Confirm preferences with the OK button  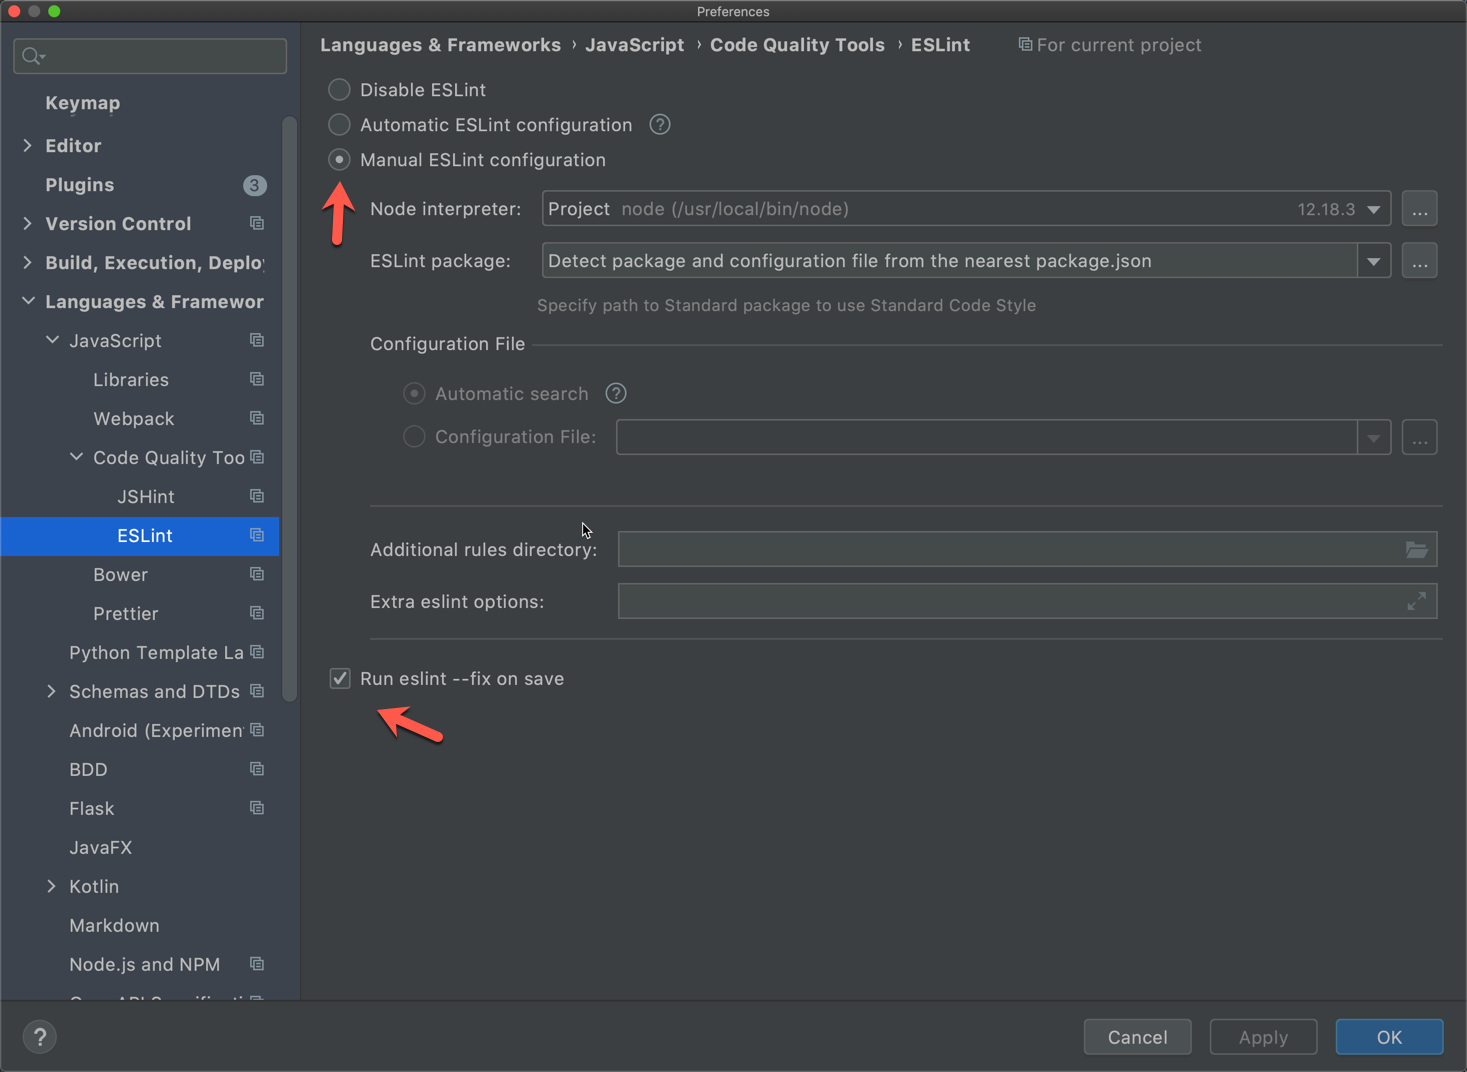tap(1390, 1038)
